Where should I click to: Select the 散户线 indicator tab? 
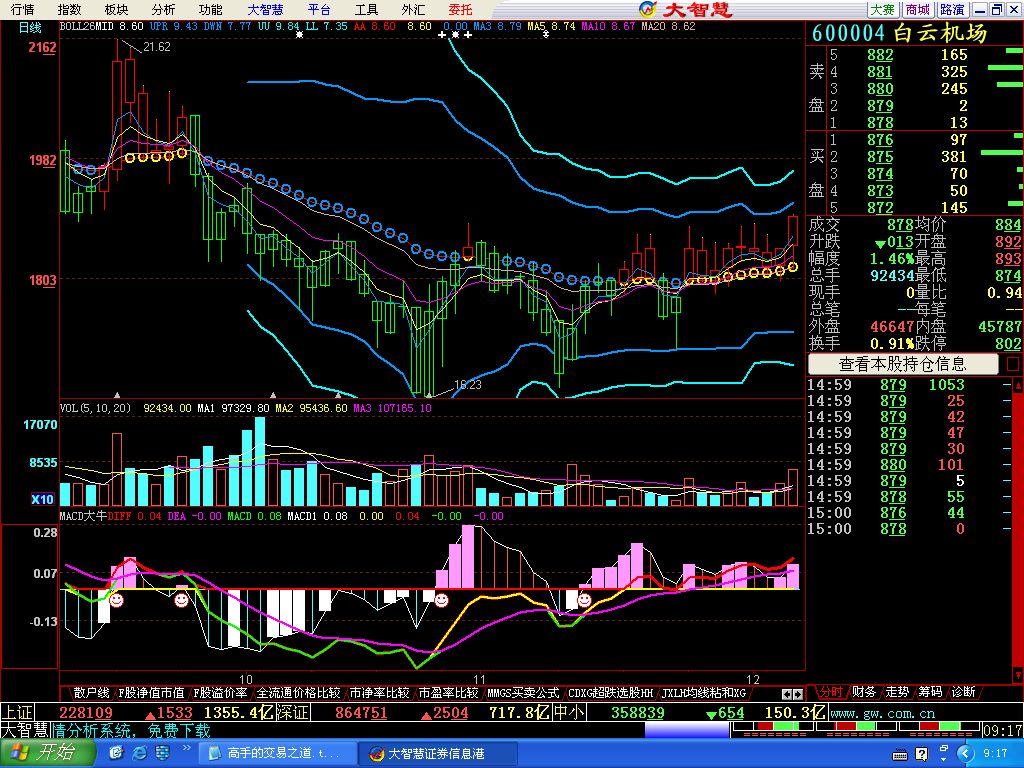click(91, 693)
